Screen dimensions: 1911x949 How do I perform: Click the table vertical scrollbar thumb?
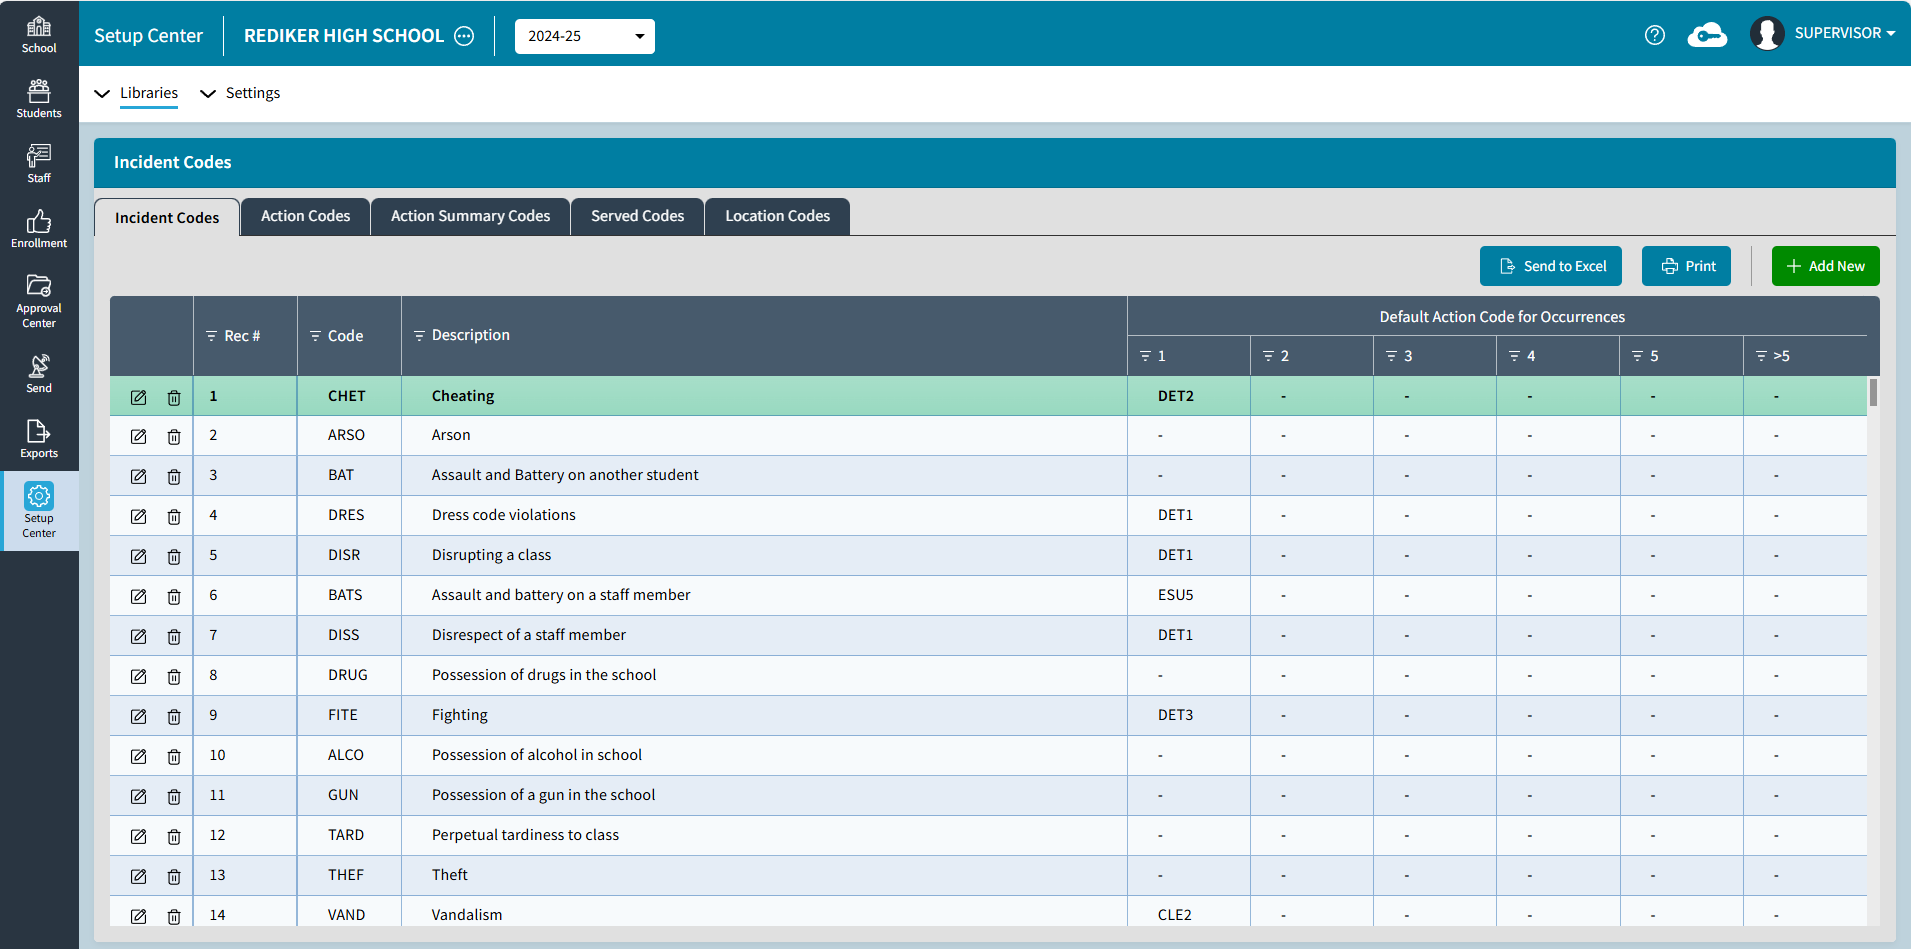tap(1873, 392)
